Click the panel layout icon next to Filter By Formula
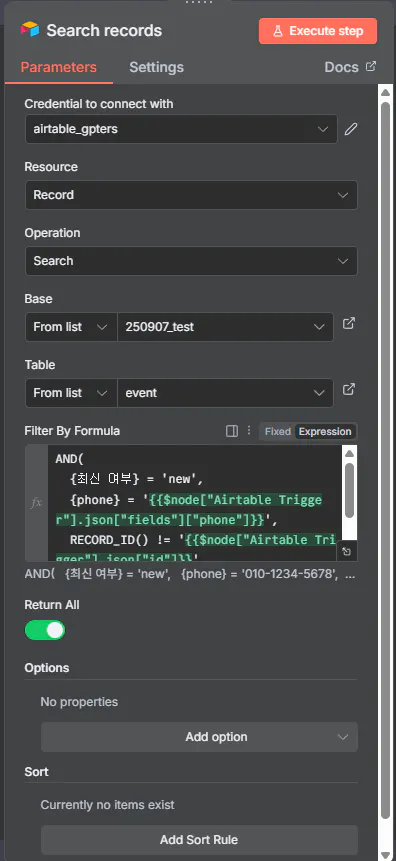This screenshot has height=861, width=396. coord(232,431)
